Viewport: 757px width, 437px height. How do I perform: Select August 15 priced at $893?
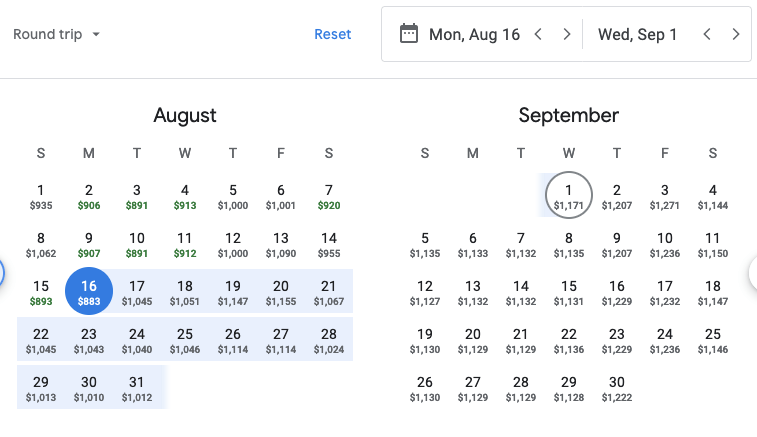click(x=41, y=292)
